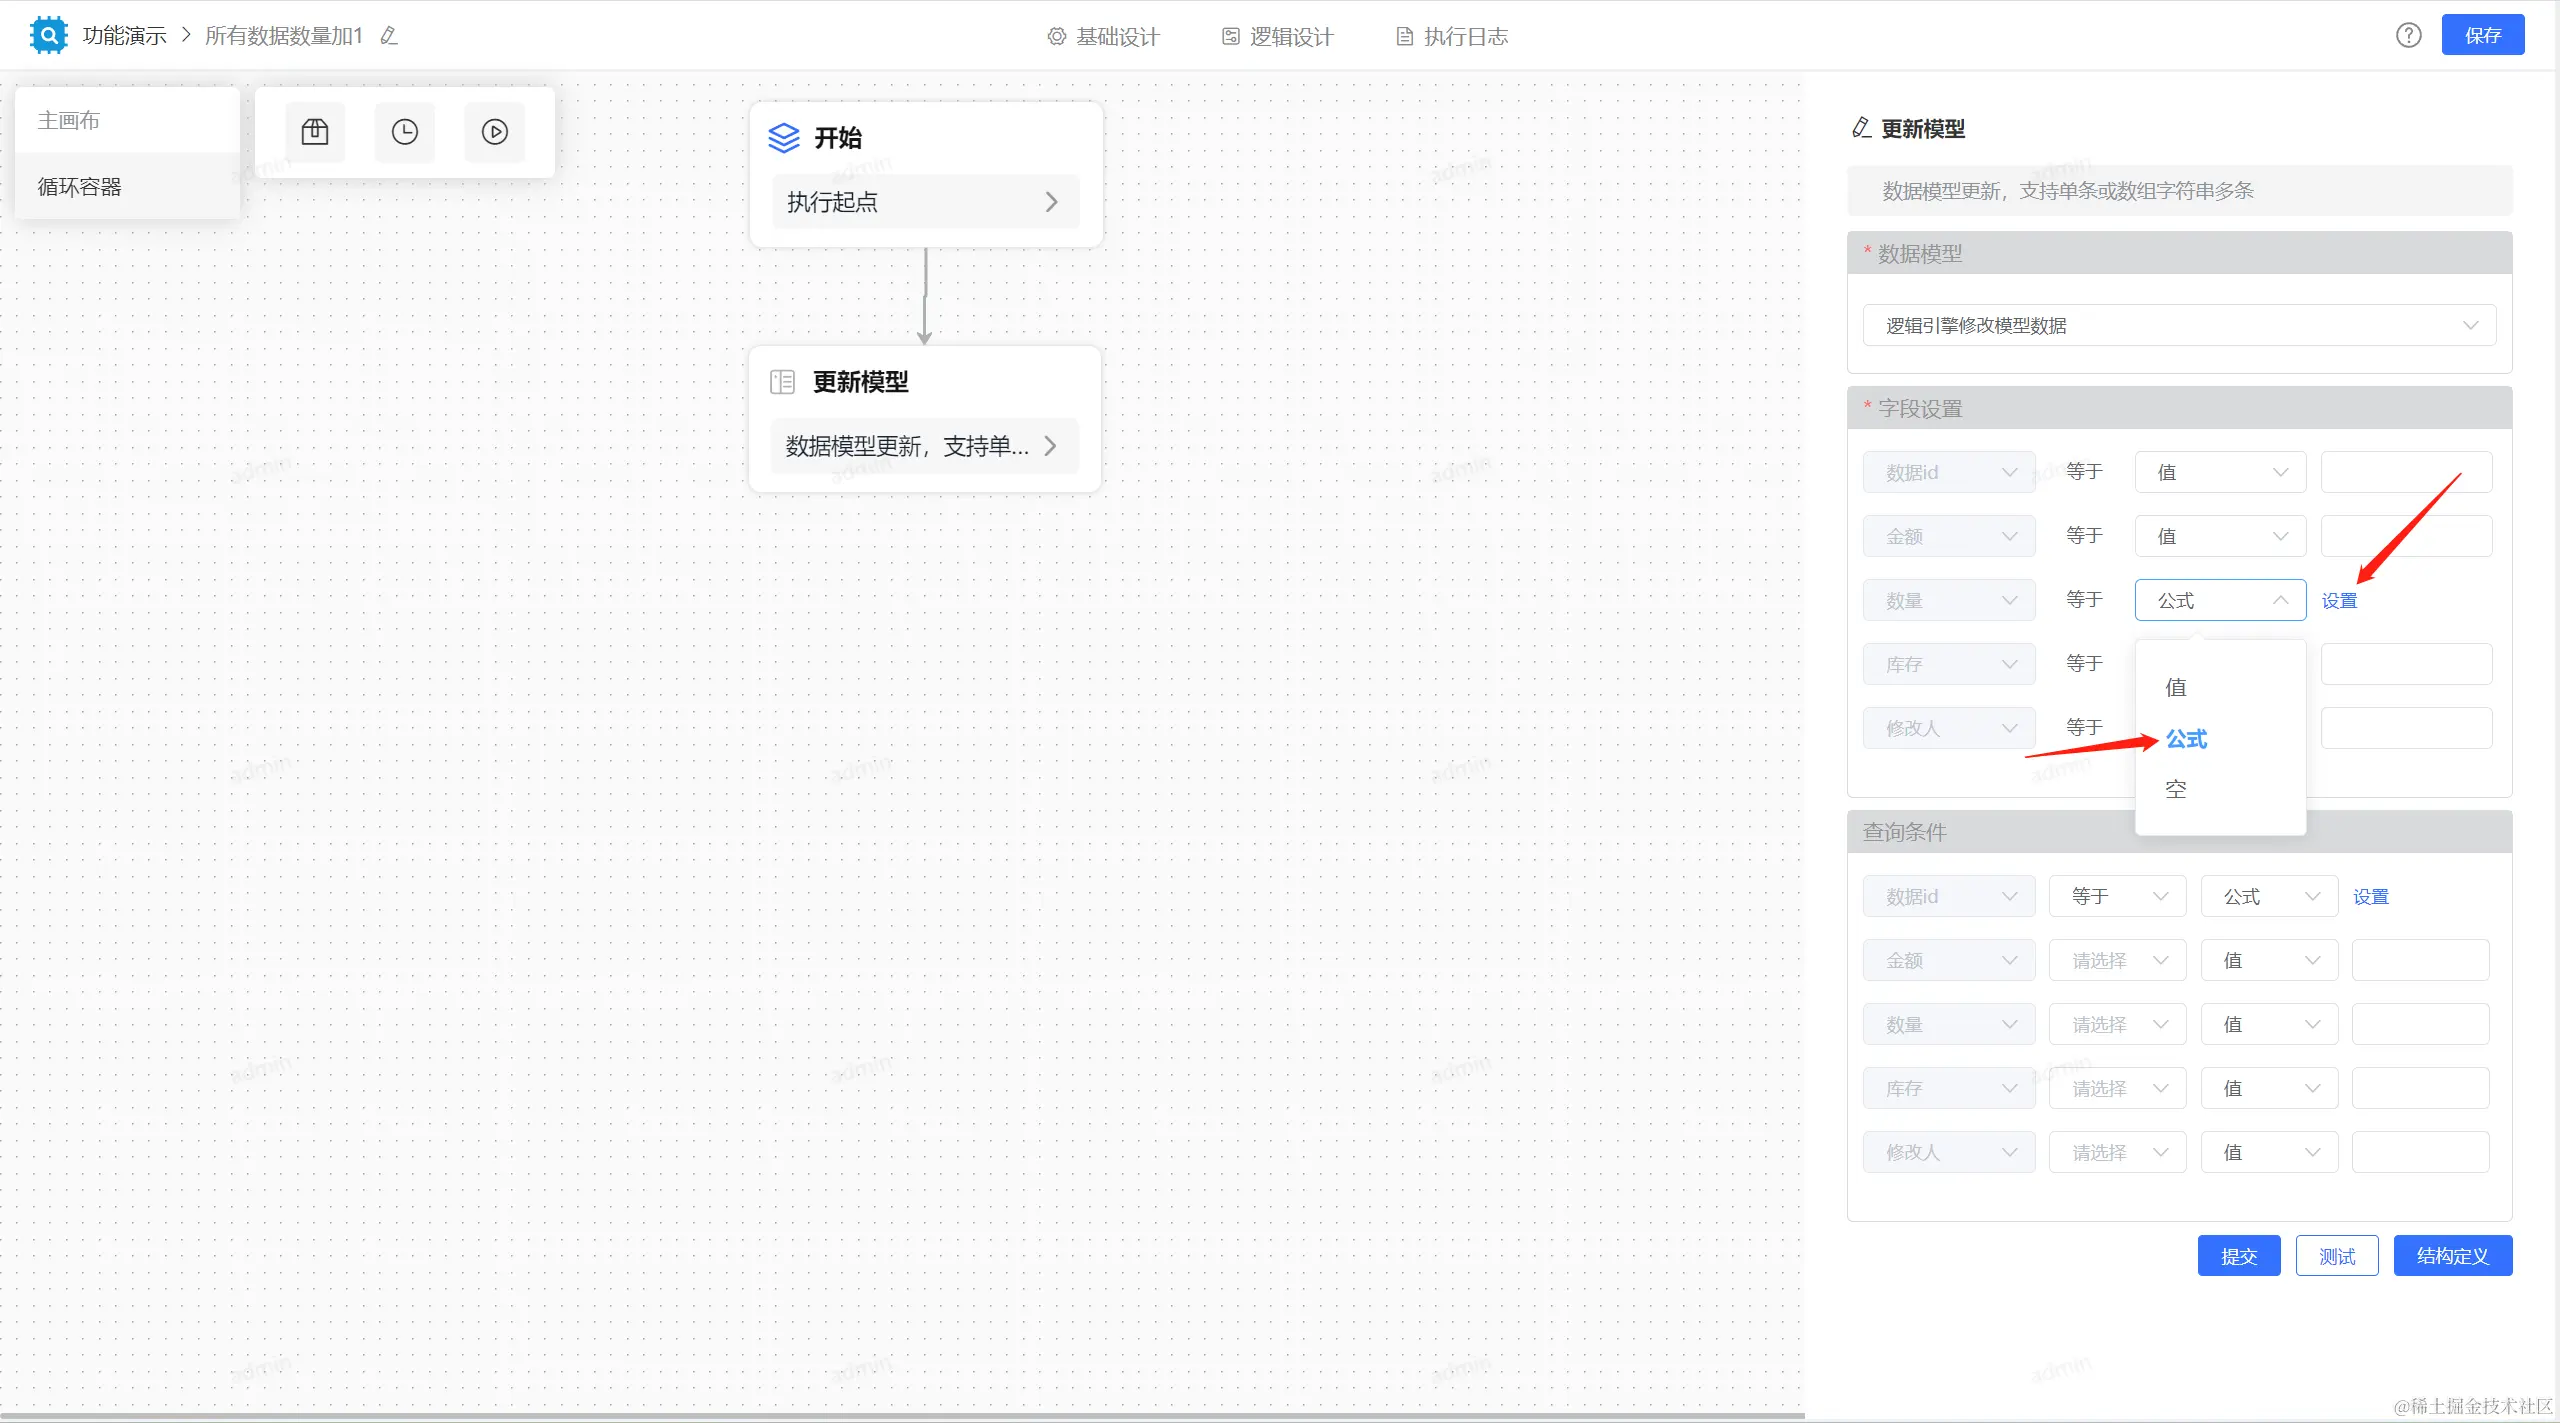
Task: Open 数据id 等于 operator dropdown in 查询条件
Action: pos(2117,896)
